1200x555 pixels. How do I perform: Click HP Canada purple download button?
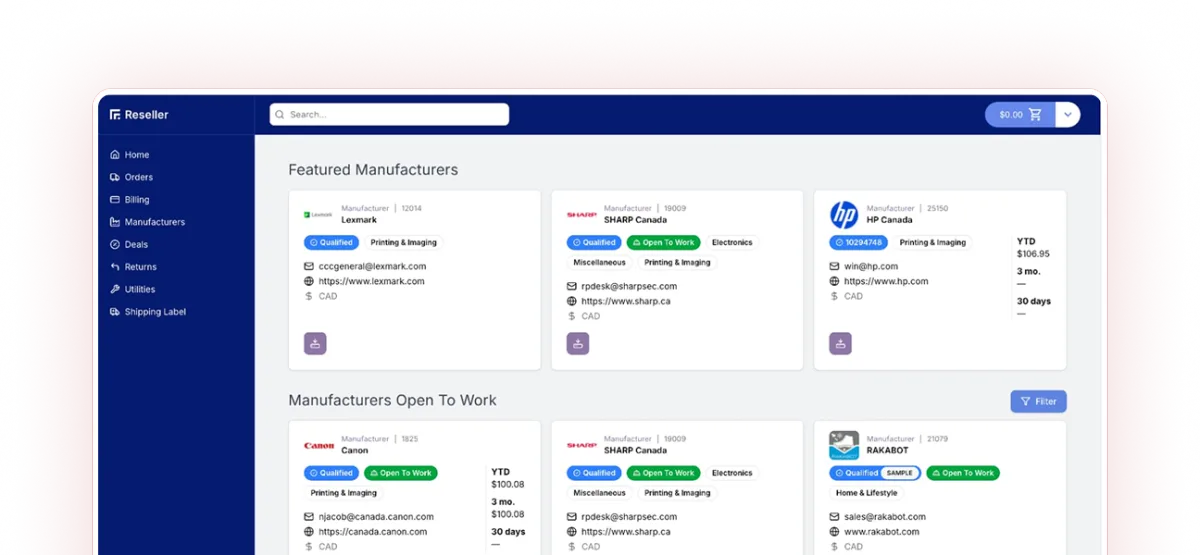coord(841,343)
